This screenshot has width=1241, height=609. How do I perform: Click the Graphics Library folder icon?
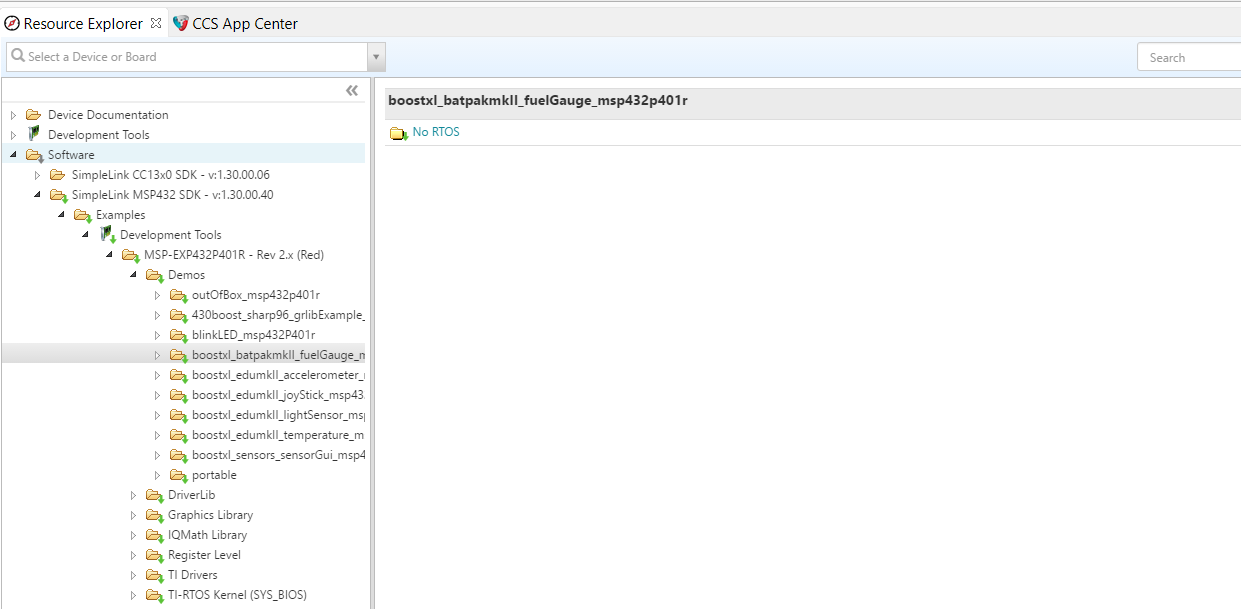pos(154,515)
